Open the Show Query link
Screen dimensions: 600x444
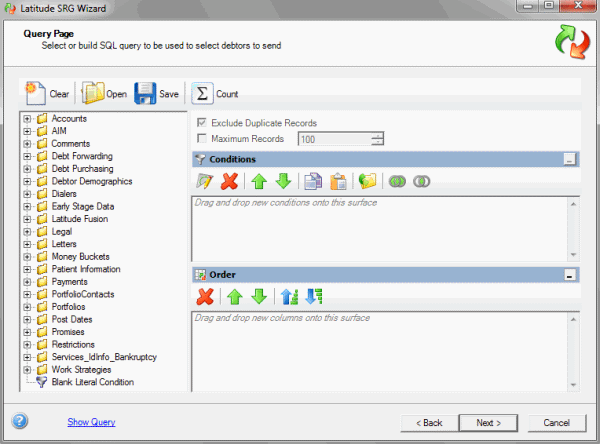(91, 422)
